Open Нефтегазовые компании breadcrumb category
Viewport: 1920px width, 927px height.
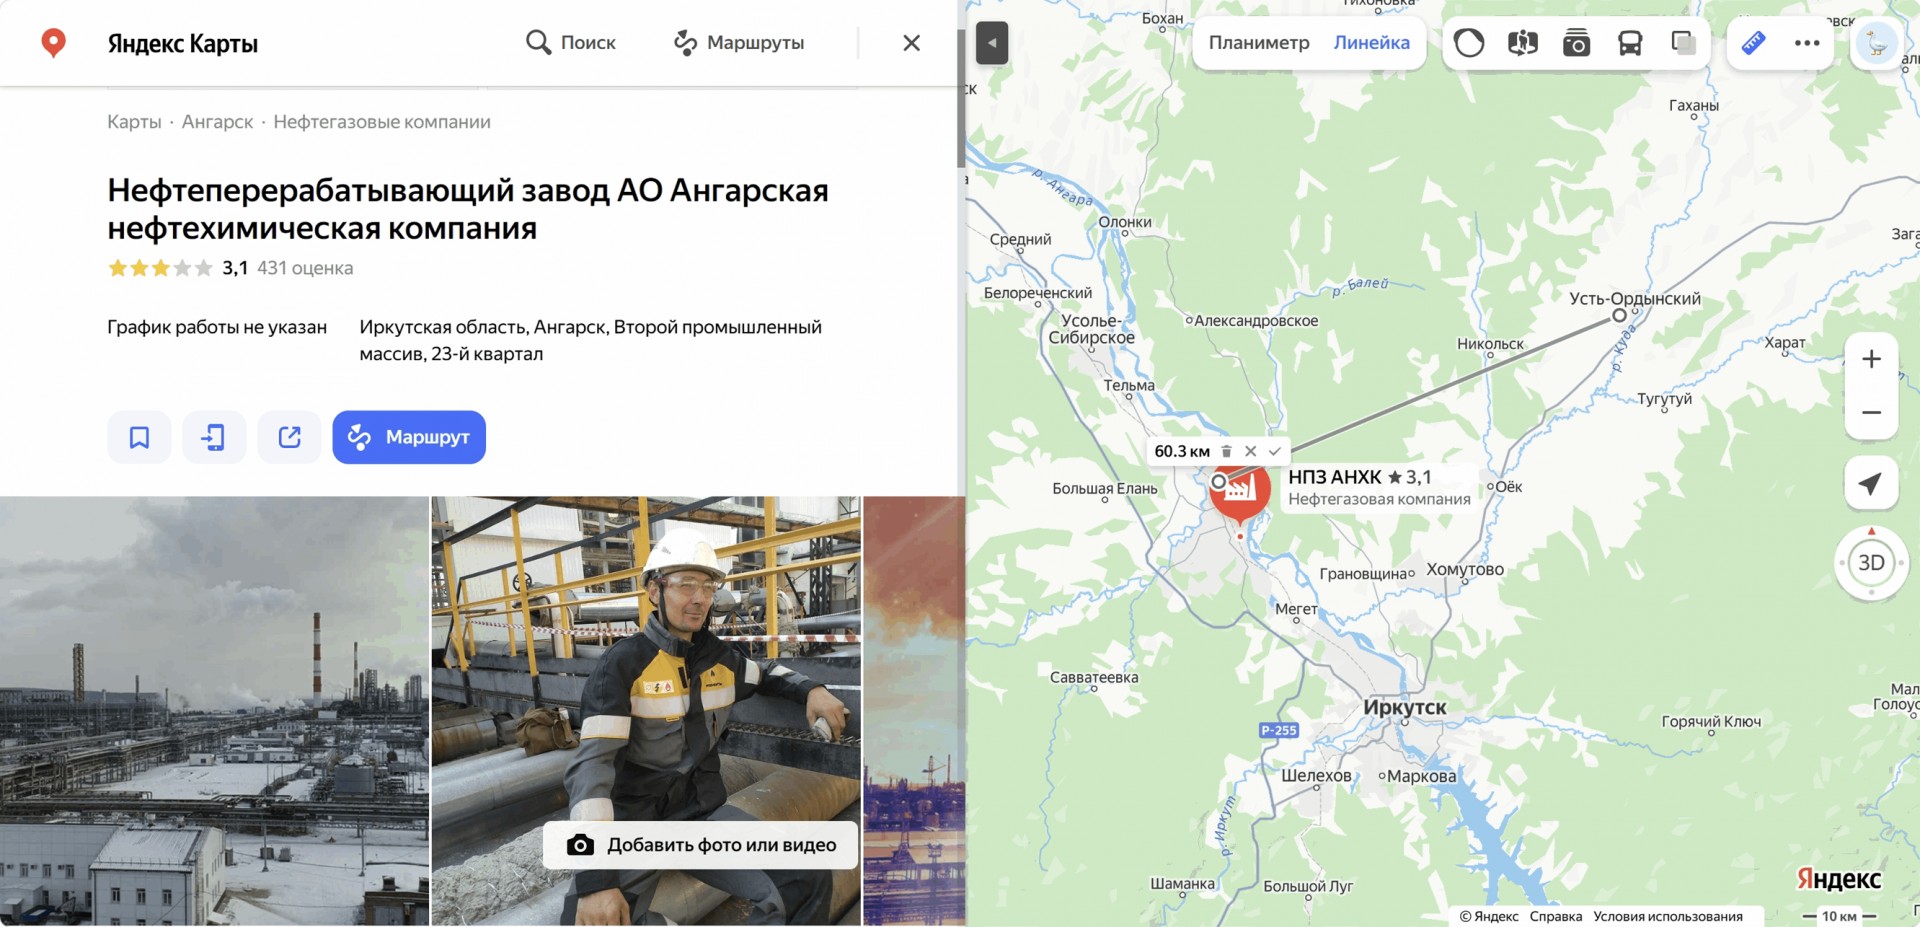point(382,122)
